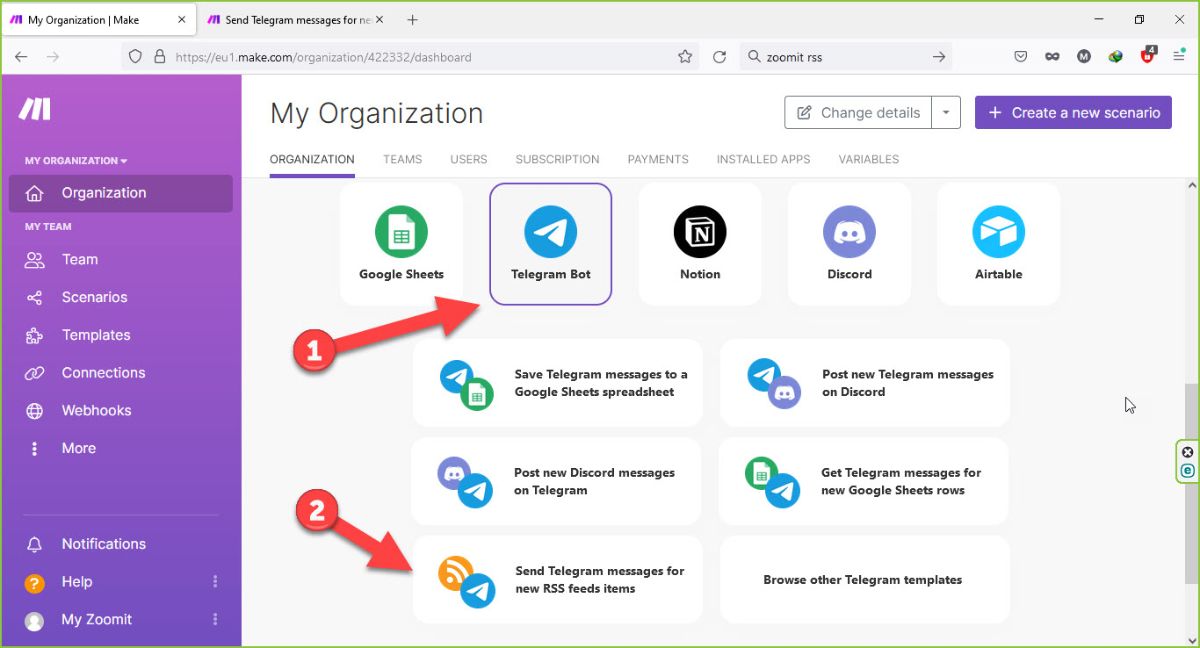Switch to the TEAMS tab
Screen dimensions: 1200x648
[402, 159]
